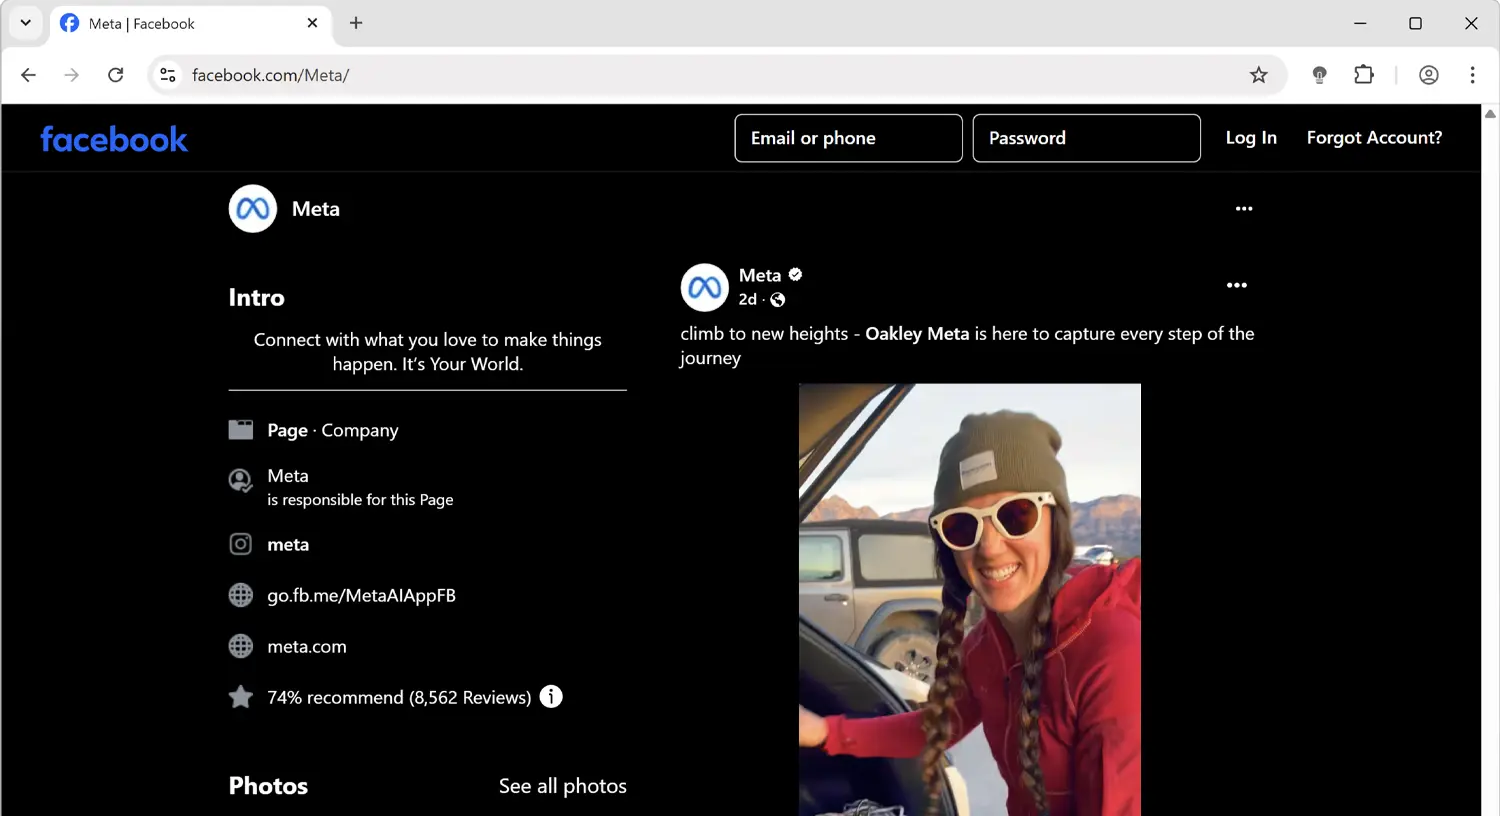
Task: Click the go.fb.me/MetaAIAppFB link
Action: click(360, 595)
